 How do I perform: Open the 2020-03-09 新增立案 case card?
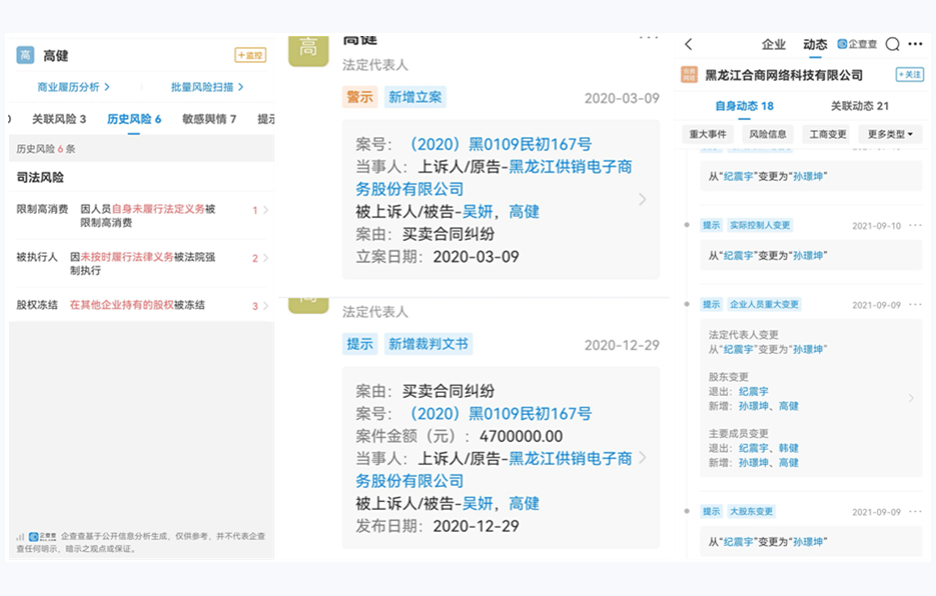(500, 200)
